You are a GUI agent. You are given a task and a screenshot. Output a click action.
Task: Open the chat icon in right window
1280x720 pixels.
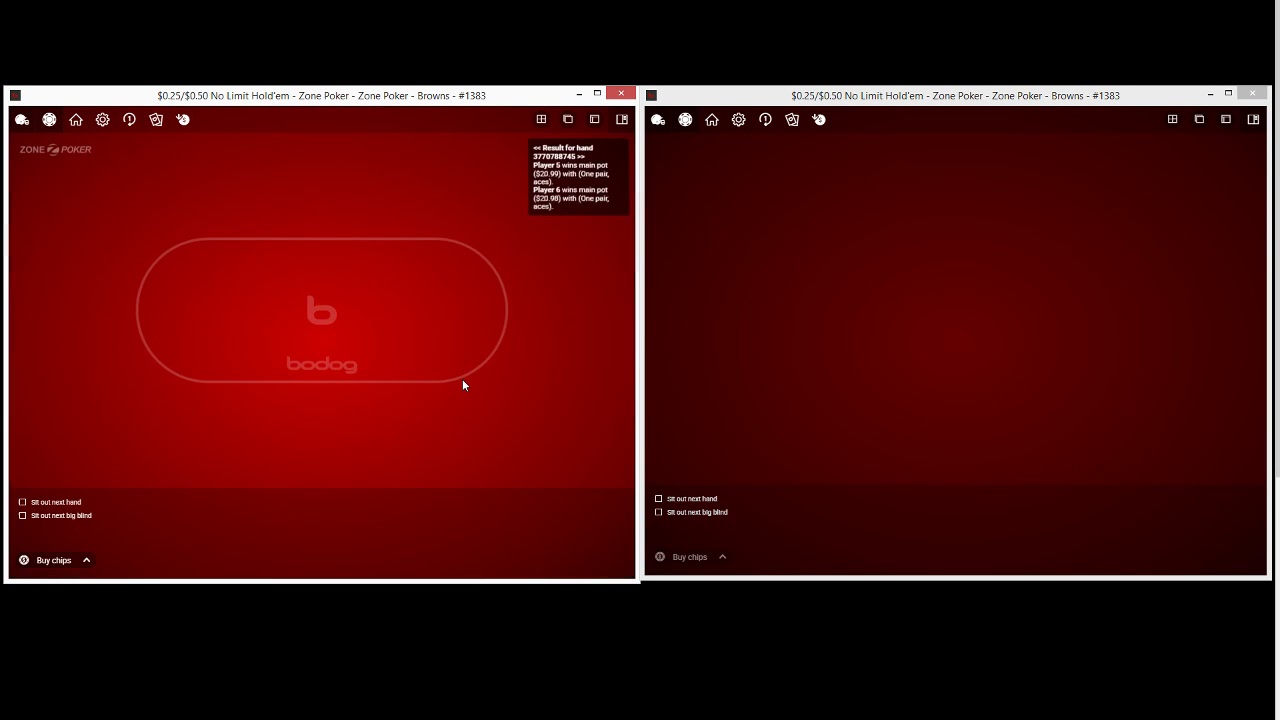coord(658,120)
